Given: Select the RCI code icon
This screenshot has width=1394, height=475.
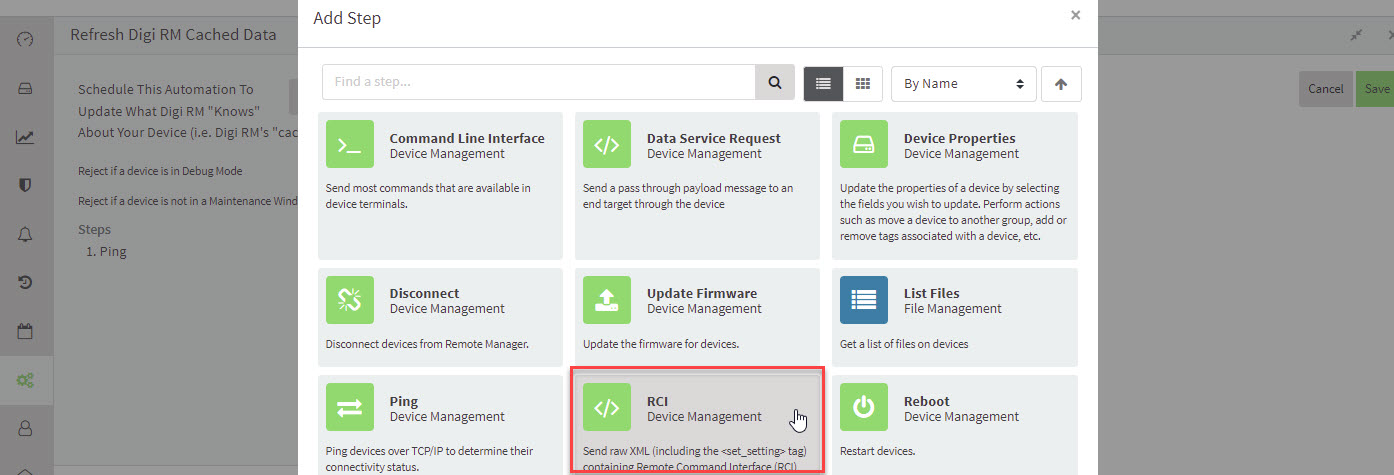Looking at the screenshot, I should tap(607, 408).
